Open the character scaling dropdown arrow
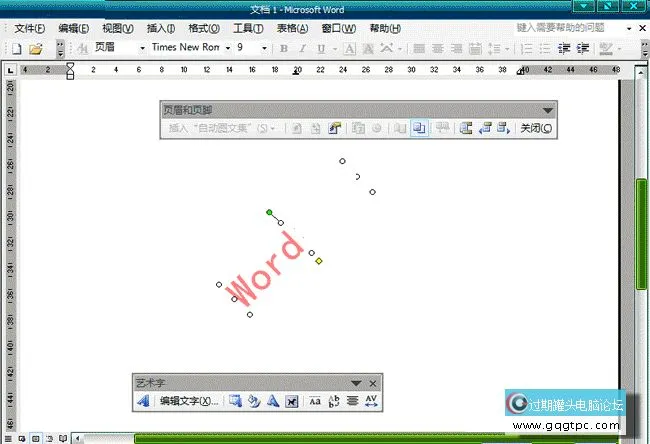The width and height of the screenshot is (650, 444). point(400,49)
